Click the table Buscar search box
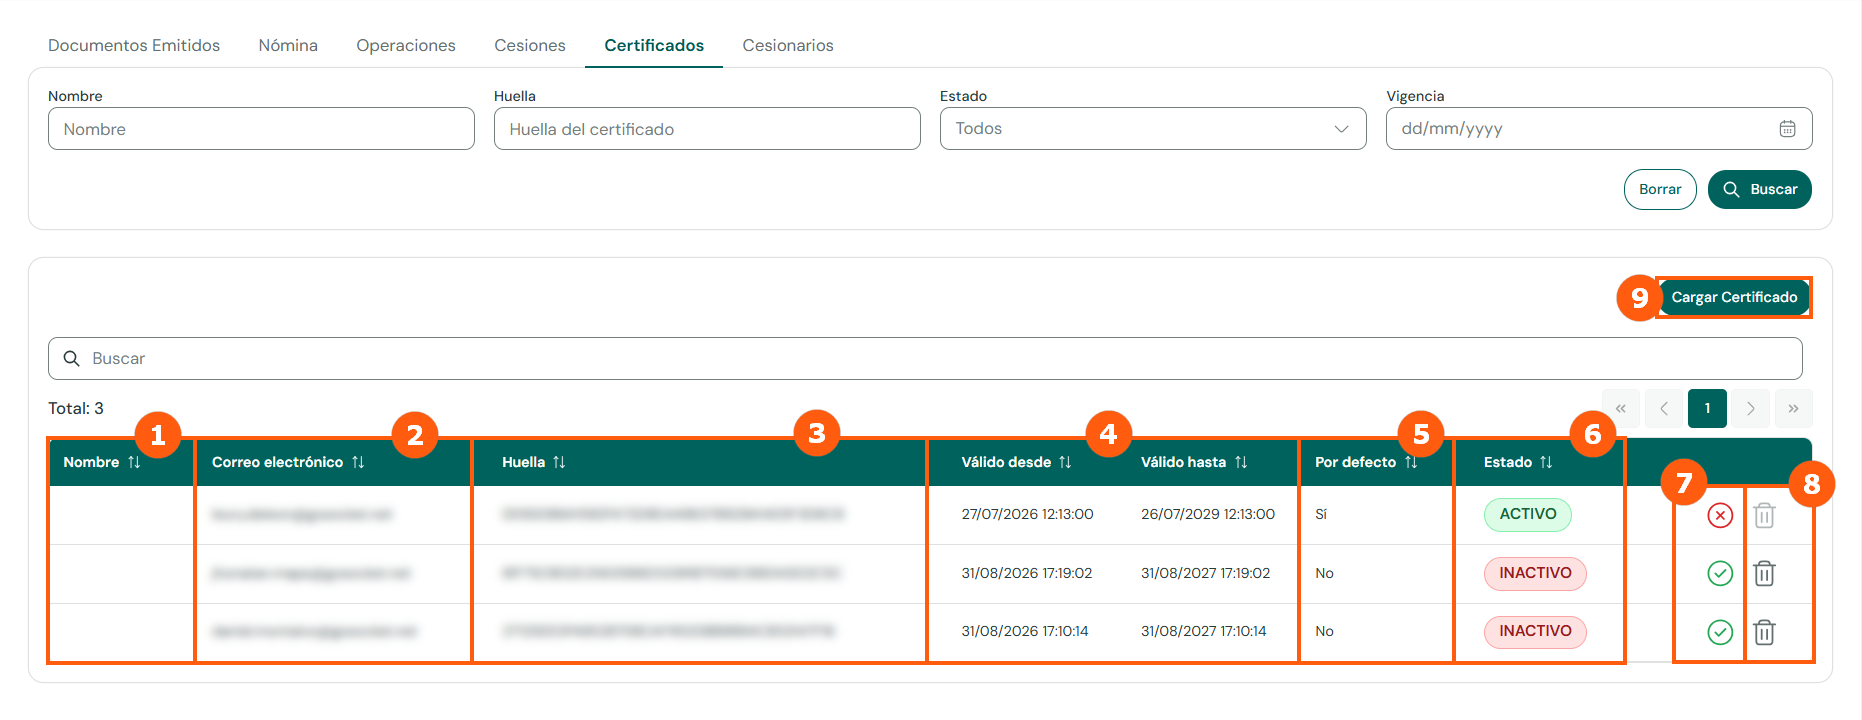The image size is (1862, 720). coord(925,358)
